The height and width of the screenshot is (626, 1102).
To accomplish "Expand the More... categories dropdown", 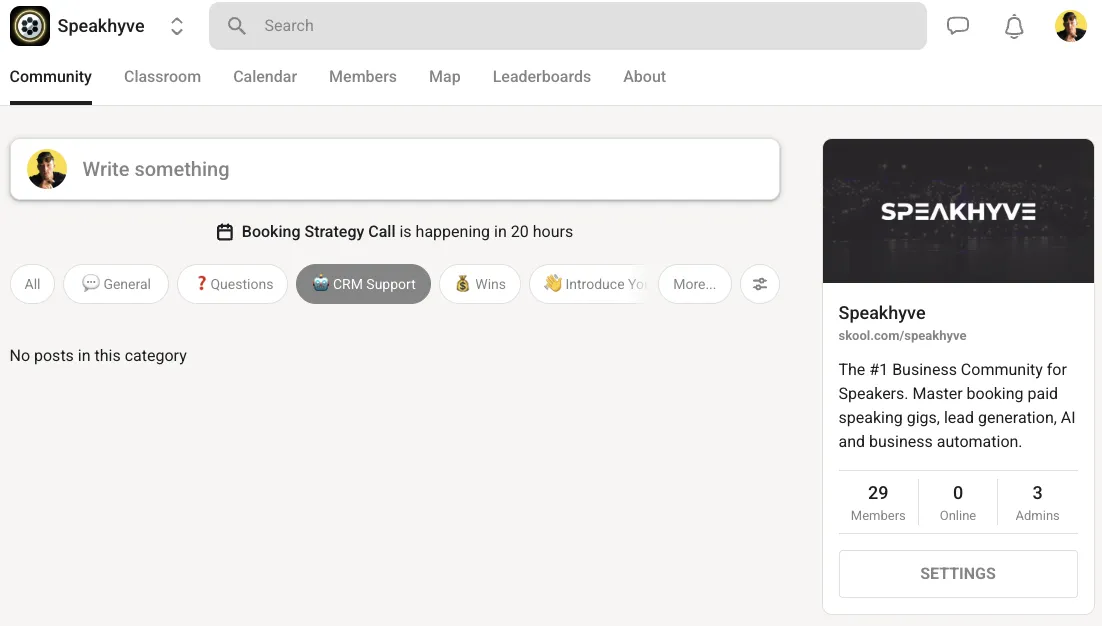I will tap(694, 284).
